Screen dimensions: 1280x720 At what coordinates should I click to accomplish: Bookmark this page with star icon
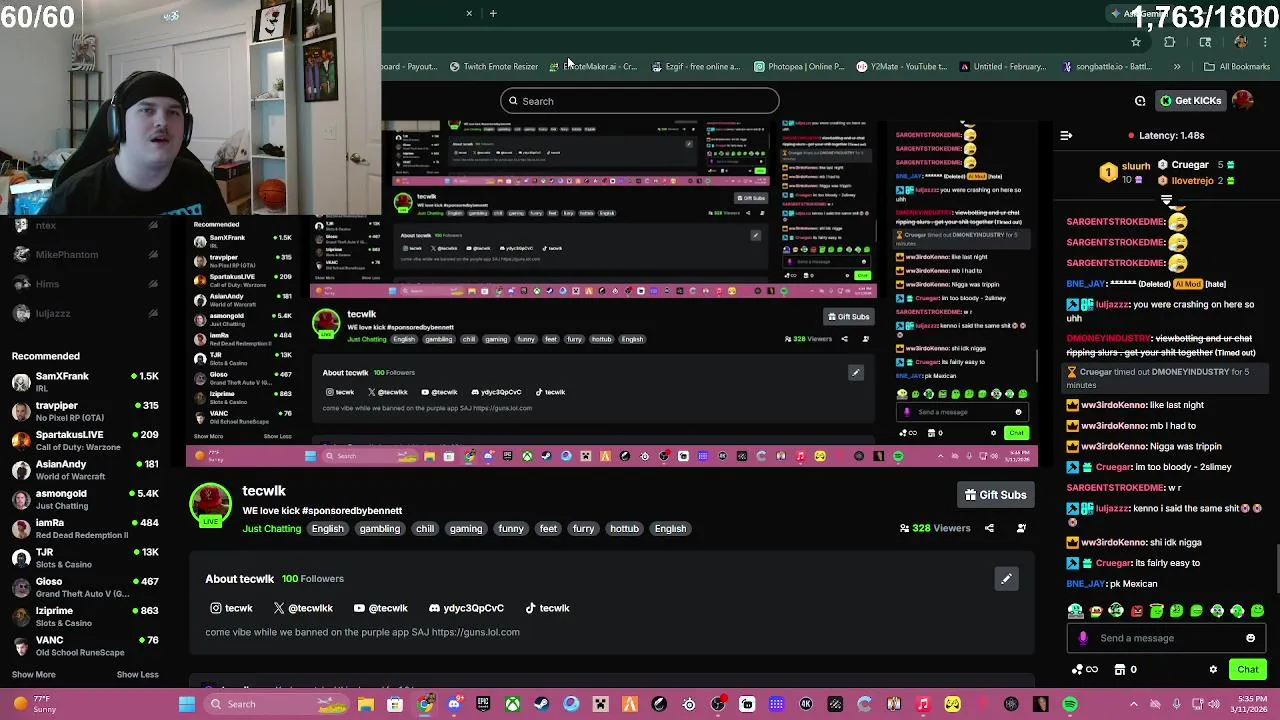(1136, 42)
